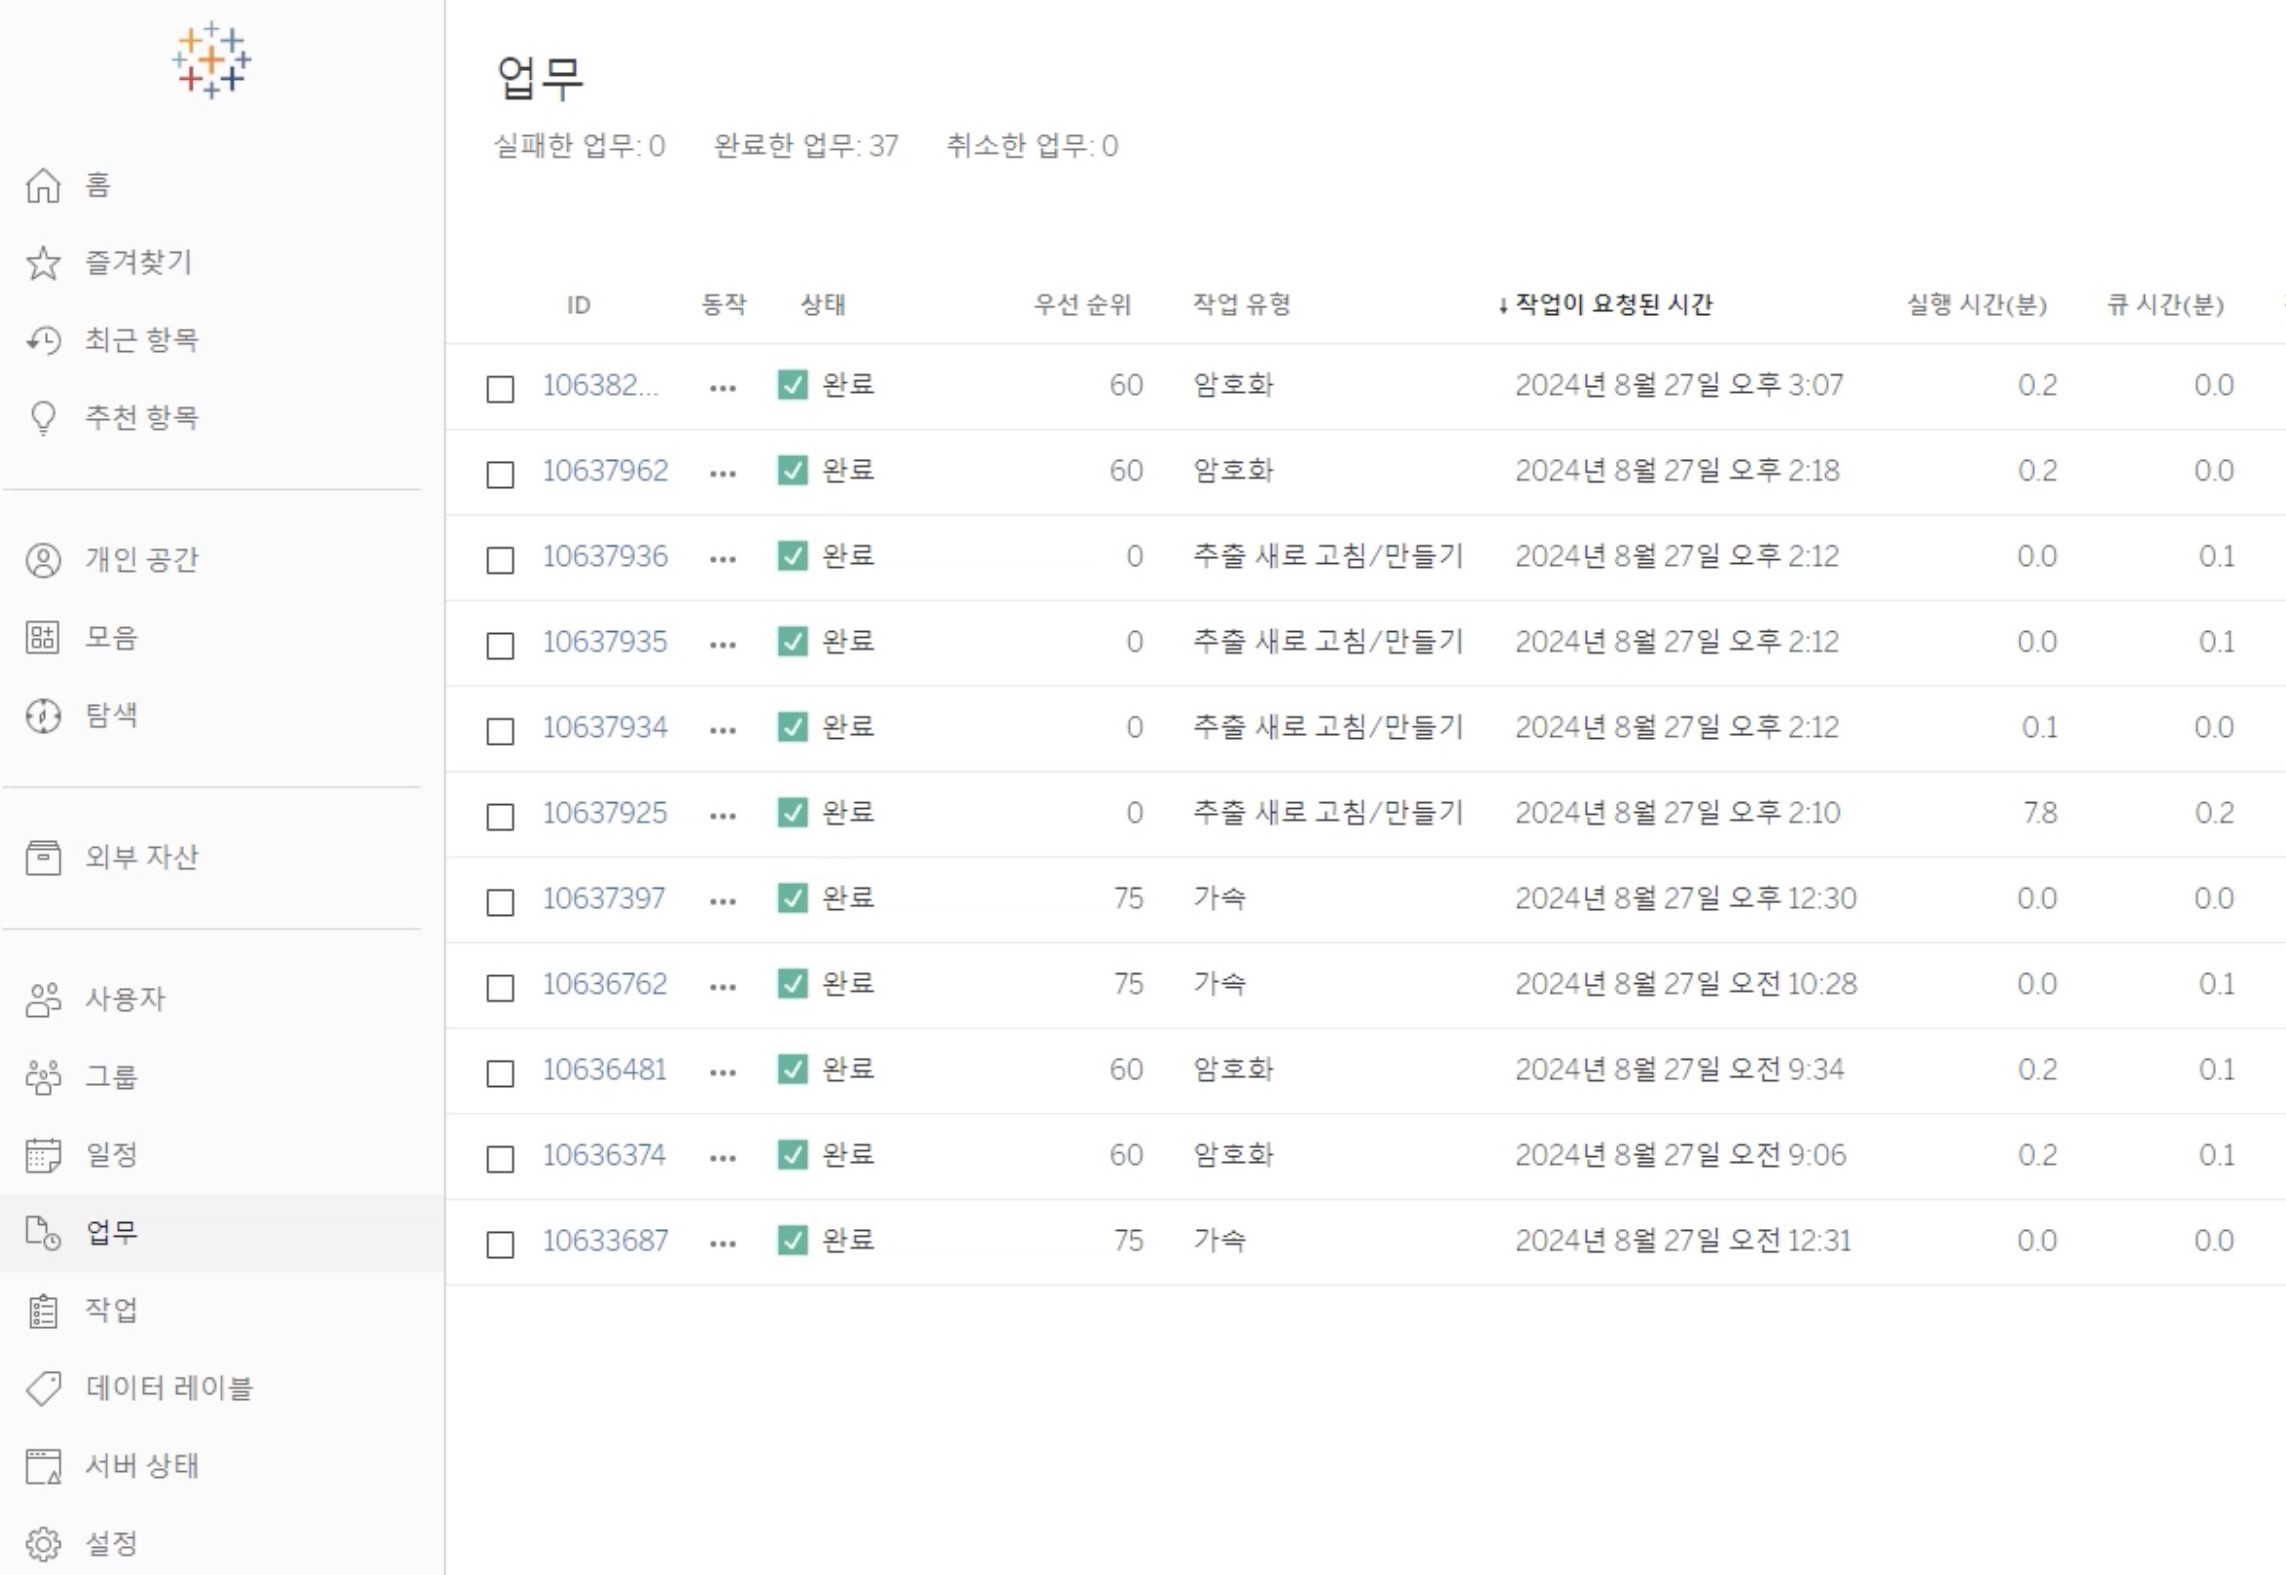Check the box for job 10637962

pyautogui.click(x=500, y=474)
